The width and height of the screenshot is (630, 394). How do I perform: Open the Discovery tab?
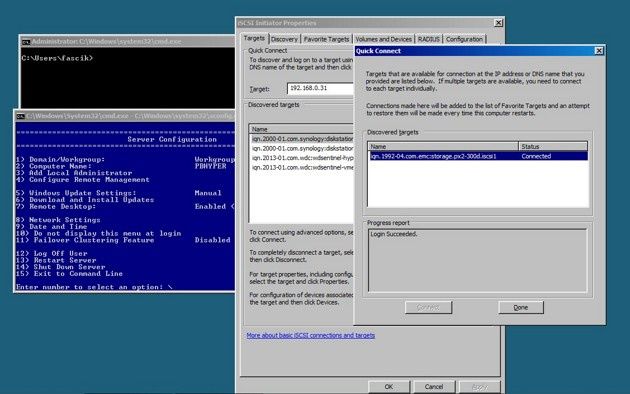(x=284, y=39)
